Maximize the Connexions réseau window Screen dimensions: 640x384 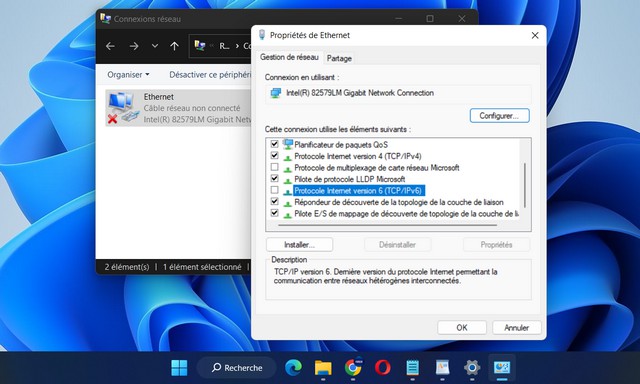point(430,19)
